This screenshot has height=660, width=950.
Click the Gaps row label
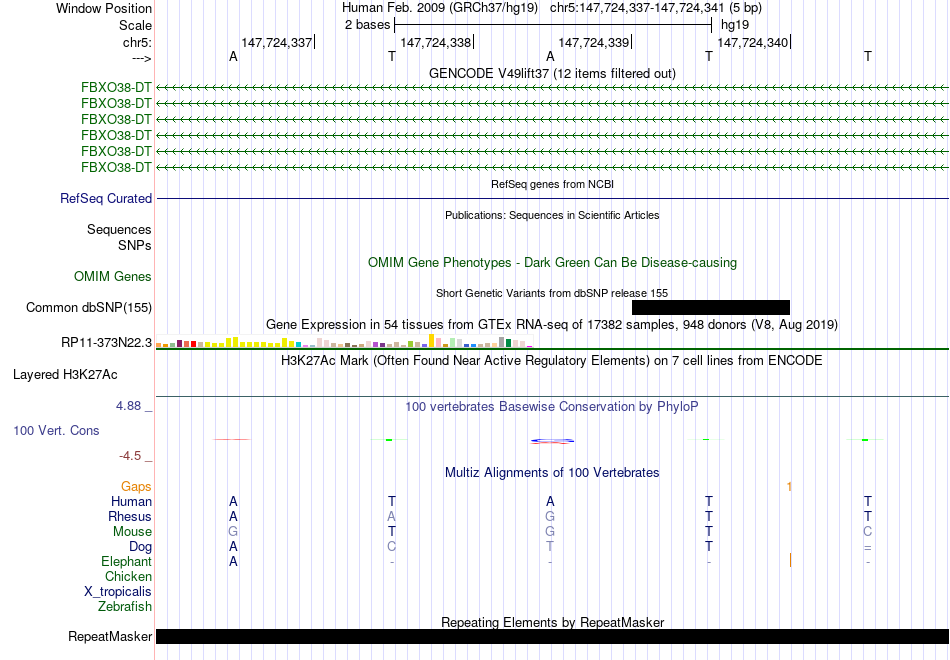point(136,487)
